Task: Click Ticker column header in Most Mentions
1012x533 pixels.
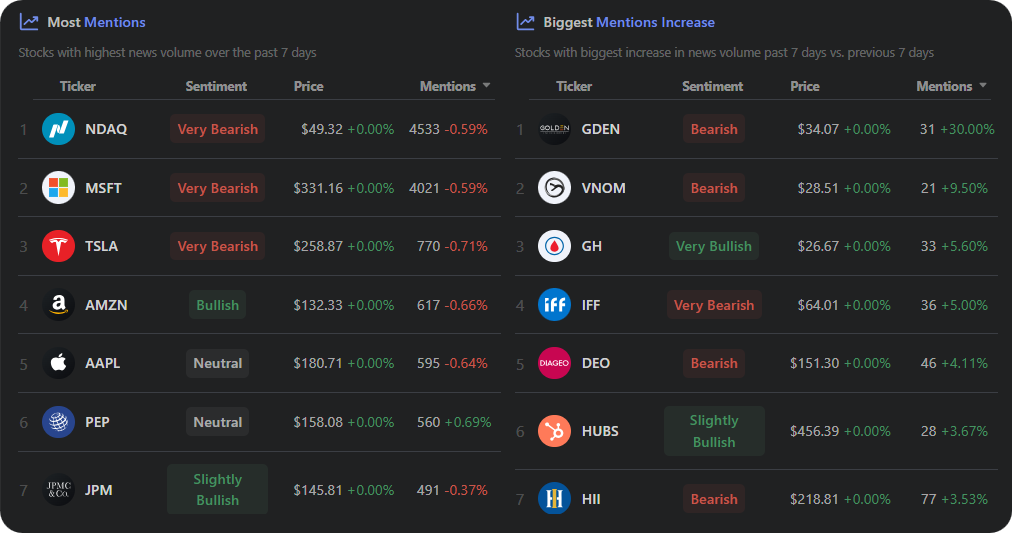Action: [77, 86]
